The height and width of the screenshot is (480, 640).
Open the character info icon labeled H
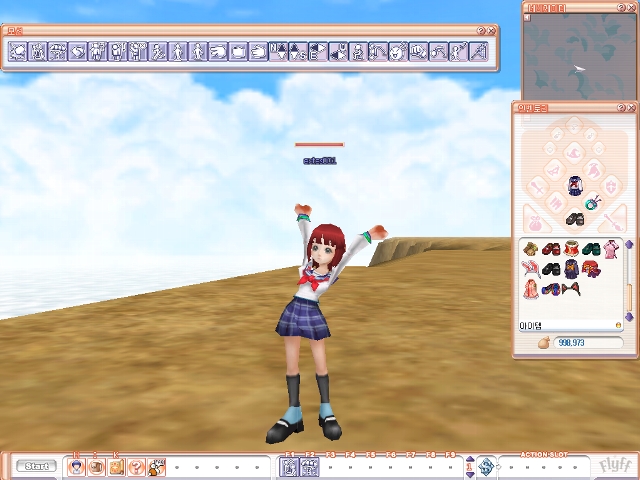point(76,467)
